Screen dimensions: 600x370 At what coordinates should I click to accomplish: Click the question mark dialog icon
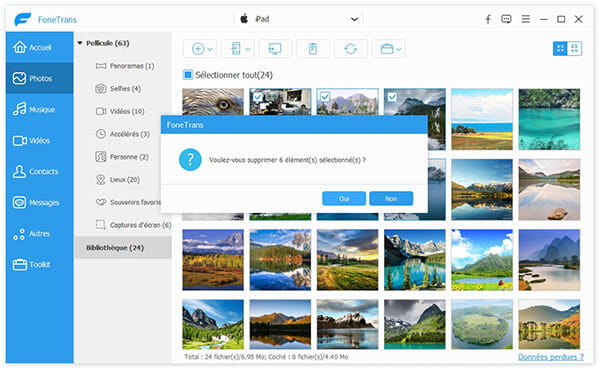click(190, 160)
